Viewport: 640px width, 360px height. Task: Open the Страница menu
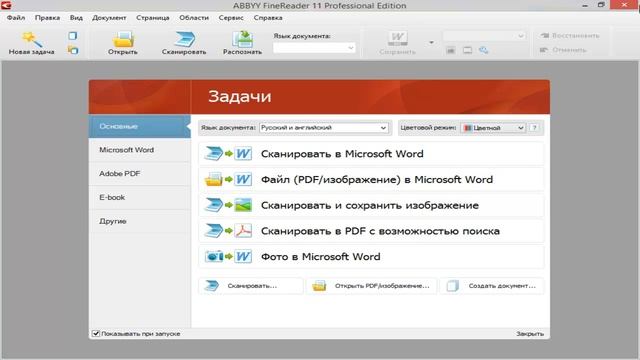pyautogui.click(x=153, y=18)
